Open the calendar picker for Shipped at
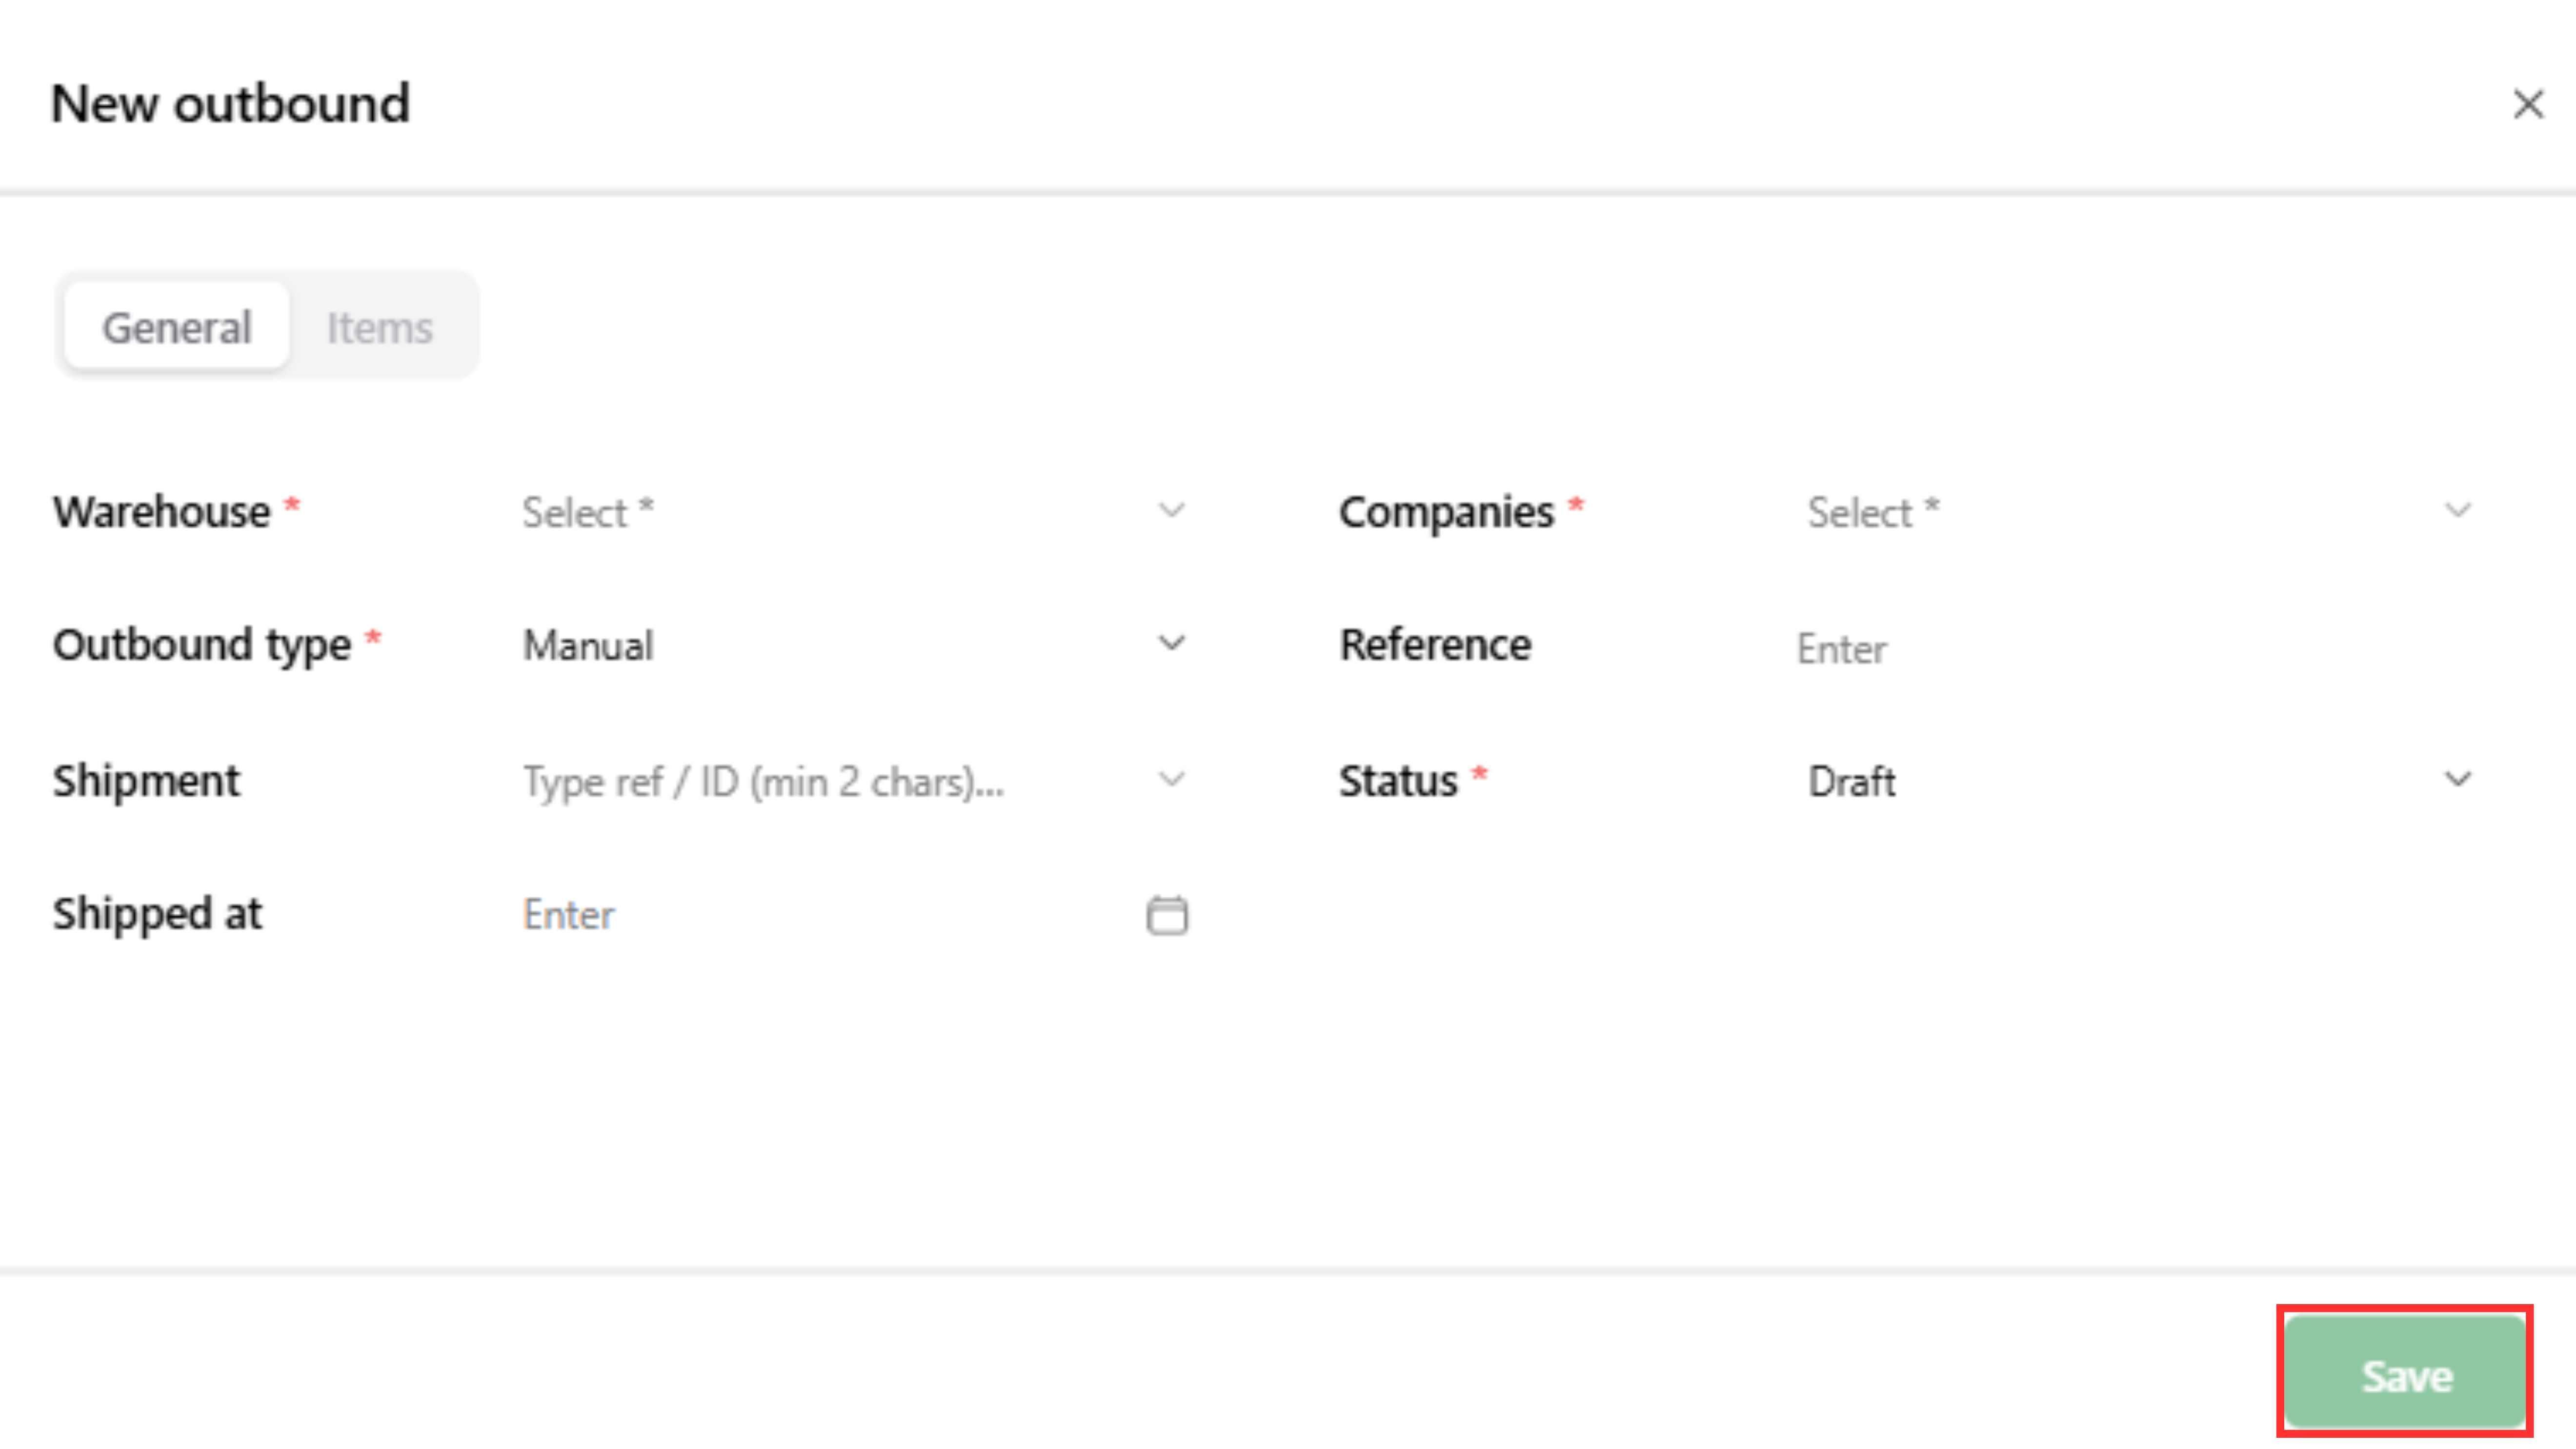This screenshot has height=1449, width=2576. point(1166,915)
